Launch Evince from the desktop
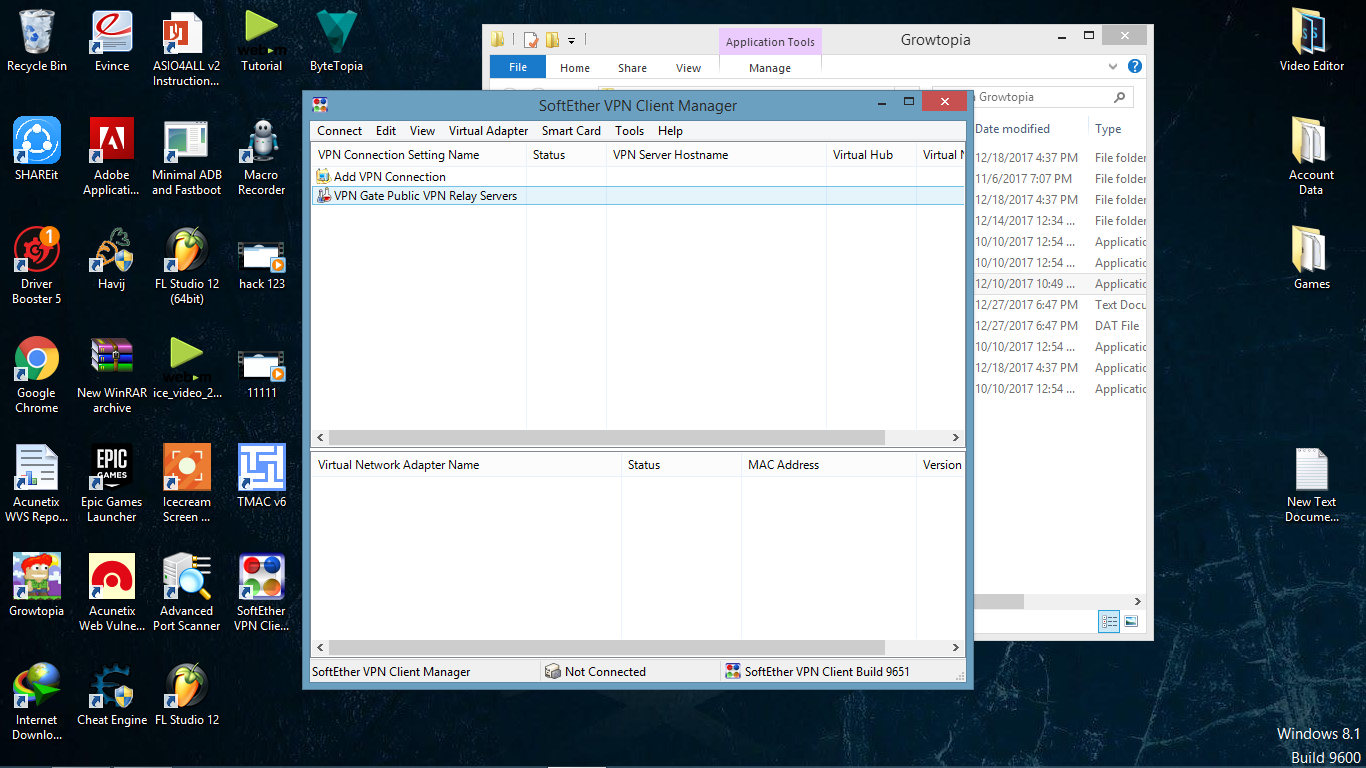 [x=112, y=41]
